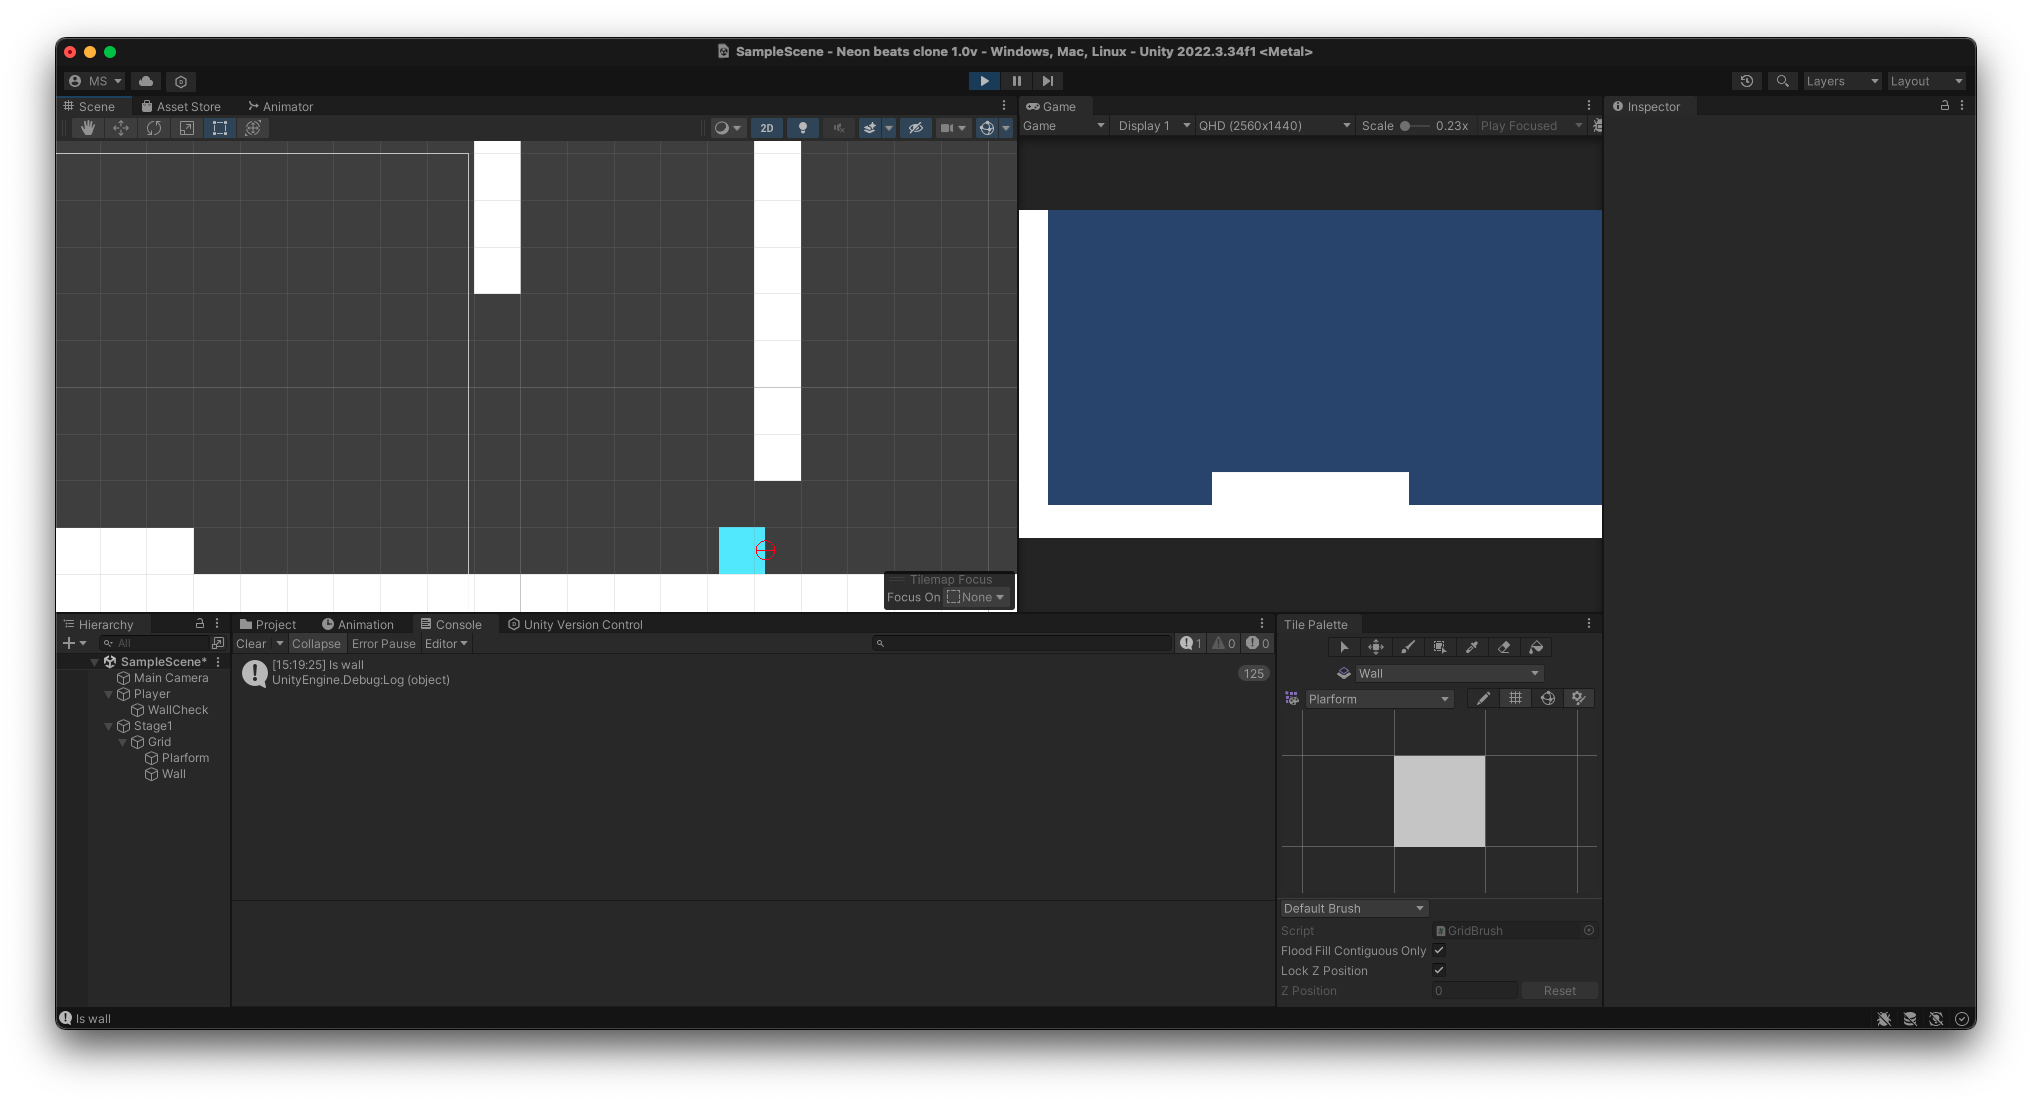This screenshot has width=2032, height=1103.
Task: Open the Animator tab
Action: tap(281, 106)
